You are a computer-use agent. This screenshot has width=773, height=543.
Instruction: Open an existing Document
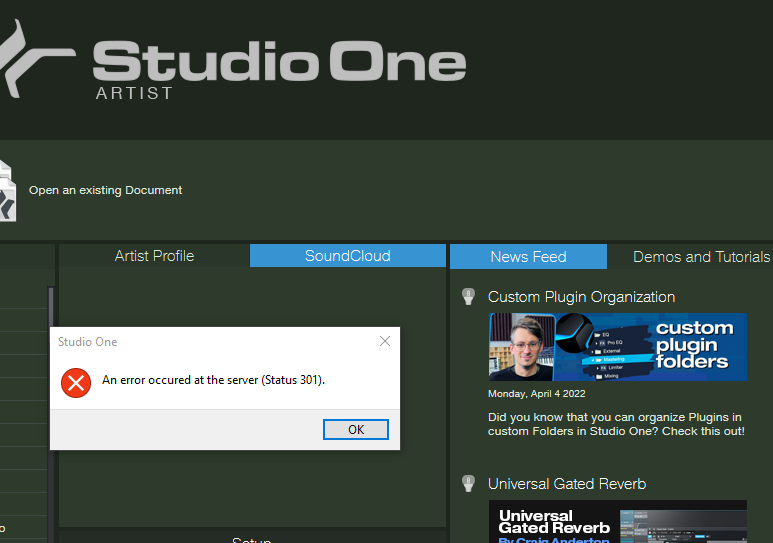coord(105,190)
